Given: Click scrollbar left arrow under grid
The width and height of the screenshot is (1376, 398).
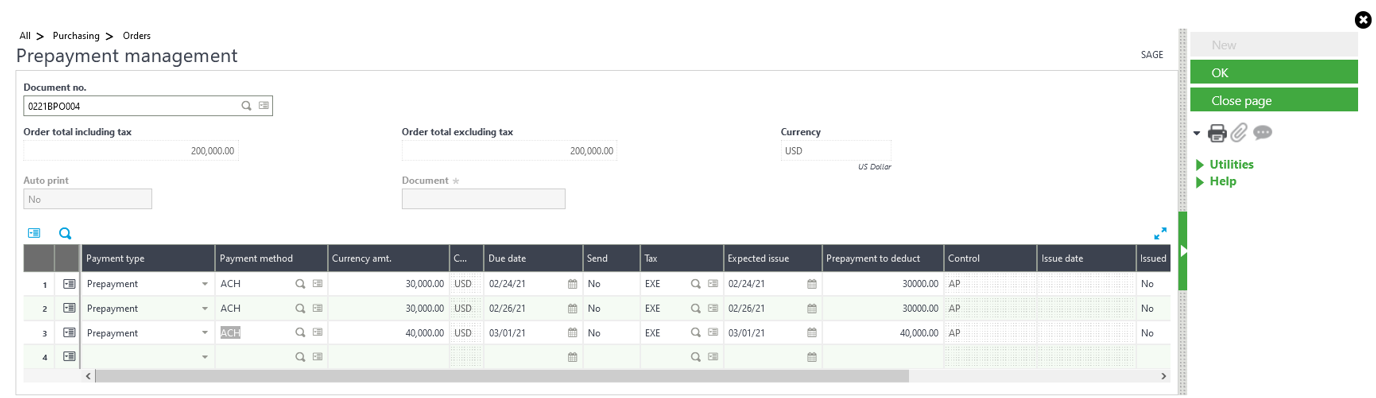Looking at the screenshot, I should [88, 376].
